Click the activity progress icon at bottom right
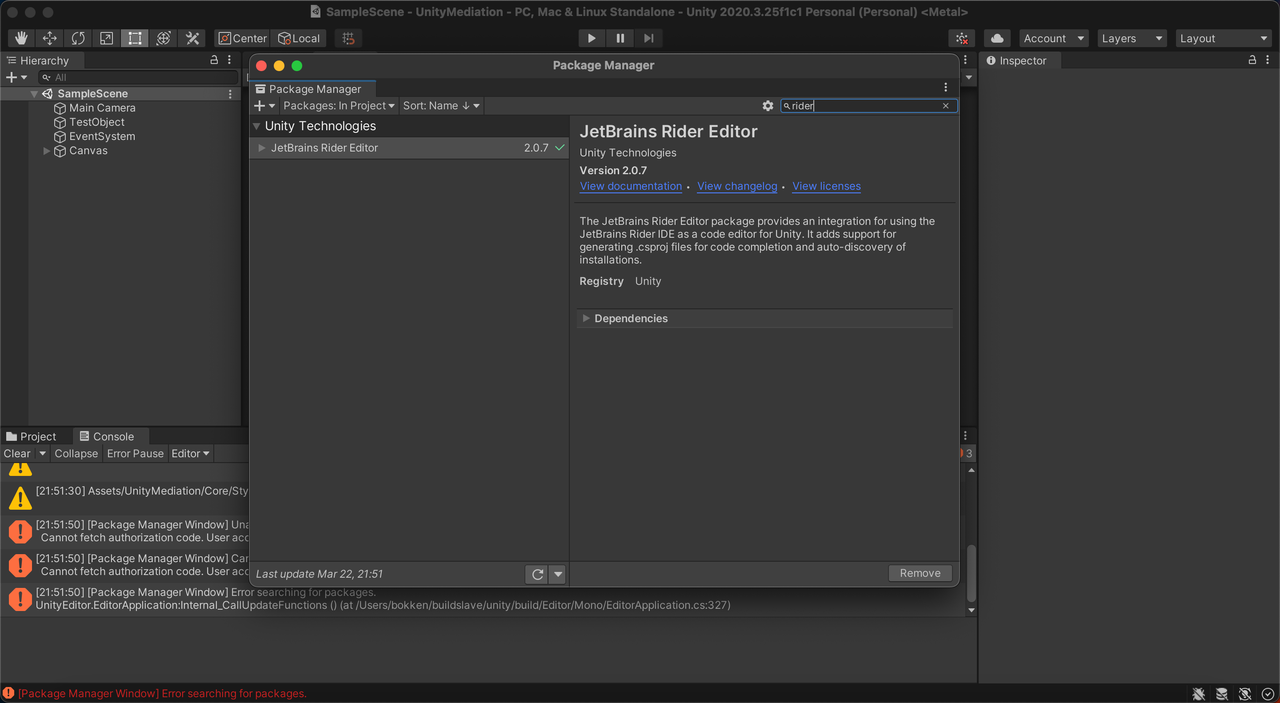Screen dimensions: 1280x703 point(1268,694)
